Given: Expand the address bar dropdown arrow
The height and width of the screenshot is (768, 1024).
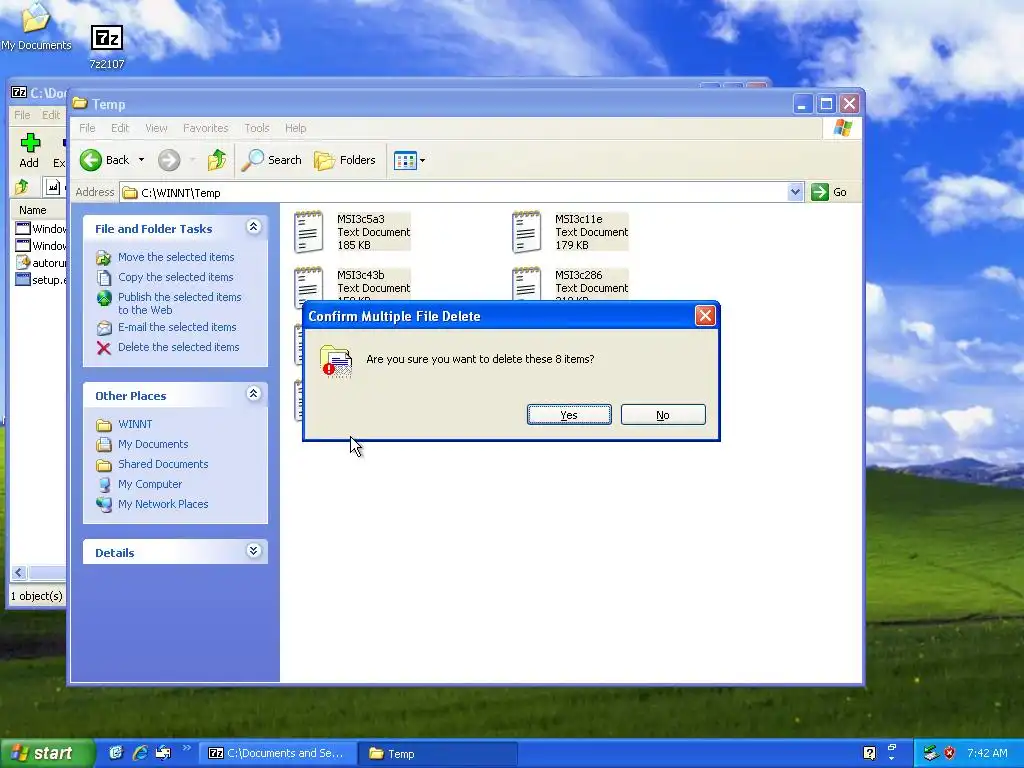Looking at the screenshot, I should (795, 192).
